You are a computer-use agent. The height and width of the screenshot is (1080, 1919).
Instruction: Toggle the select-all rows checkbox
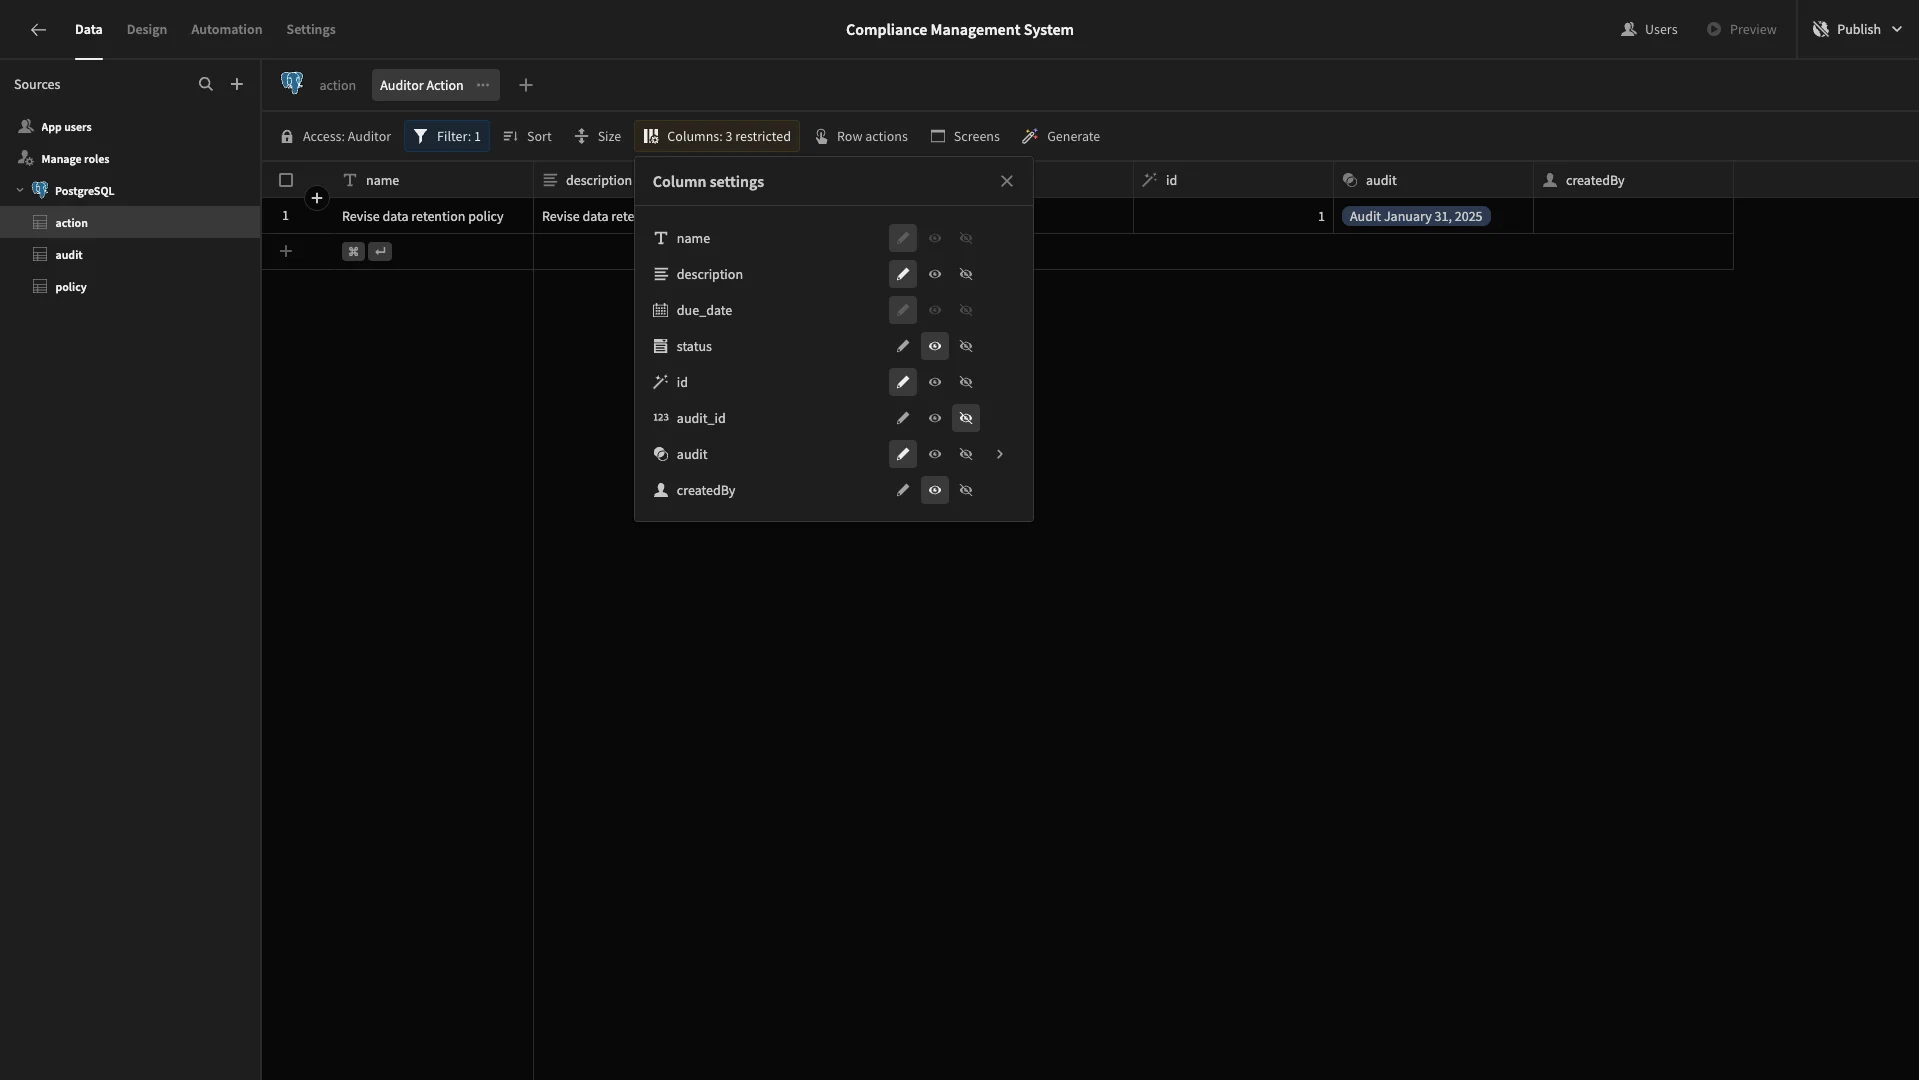[286, 180]
